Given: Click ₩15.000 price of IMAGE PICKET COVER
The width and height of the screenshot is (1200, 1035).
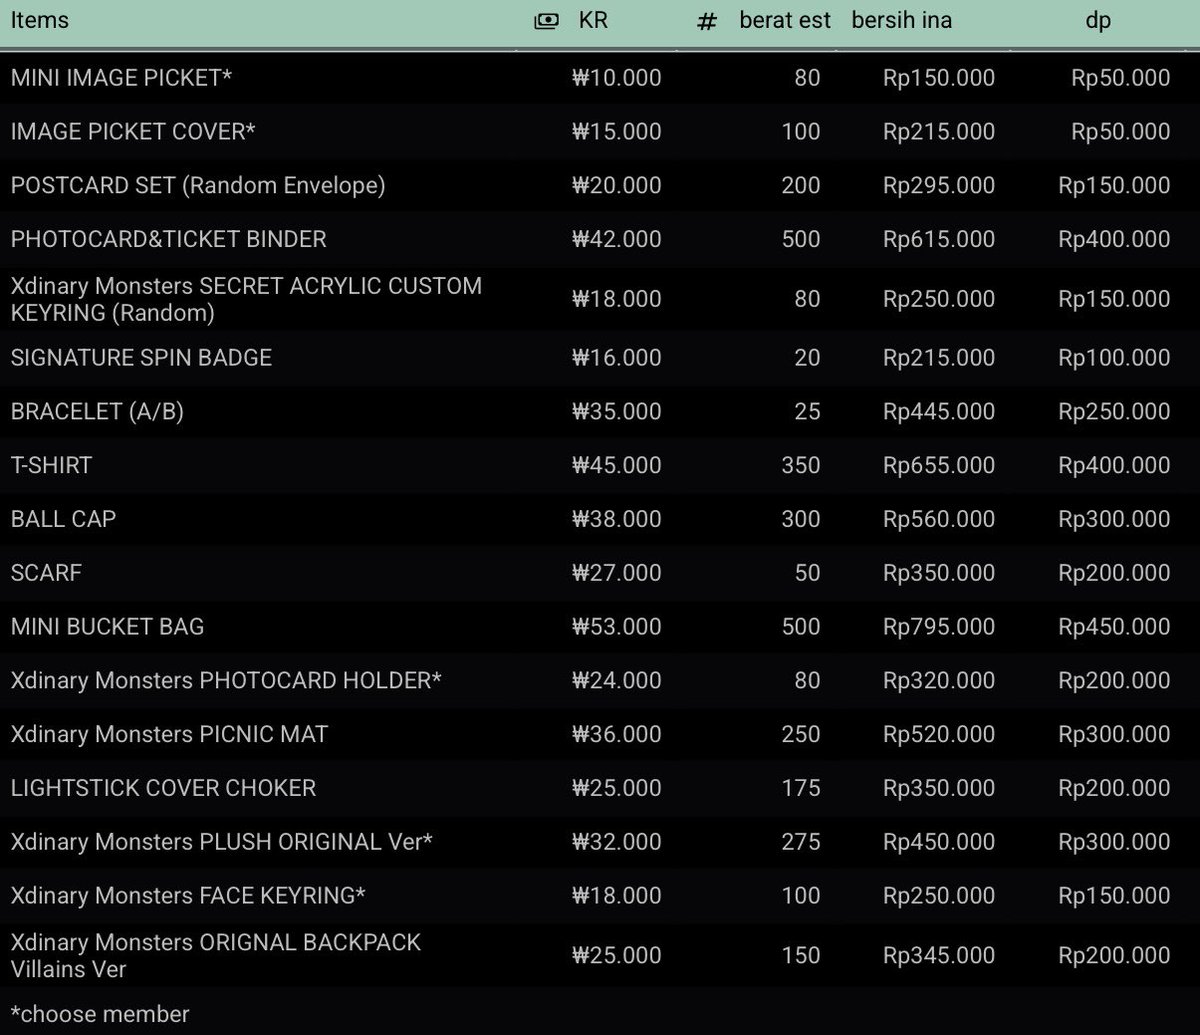Looking at the screenshot, I should pos(616,132).
